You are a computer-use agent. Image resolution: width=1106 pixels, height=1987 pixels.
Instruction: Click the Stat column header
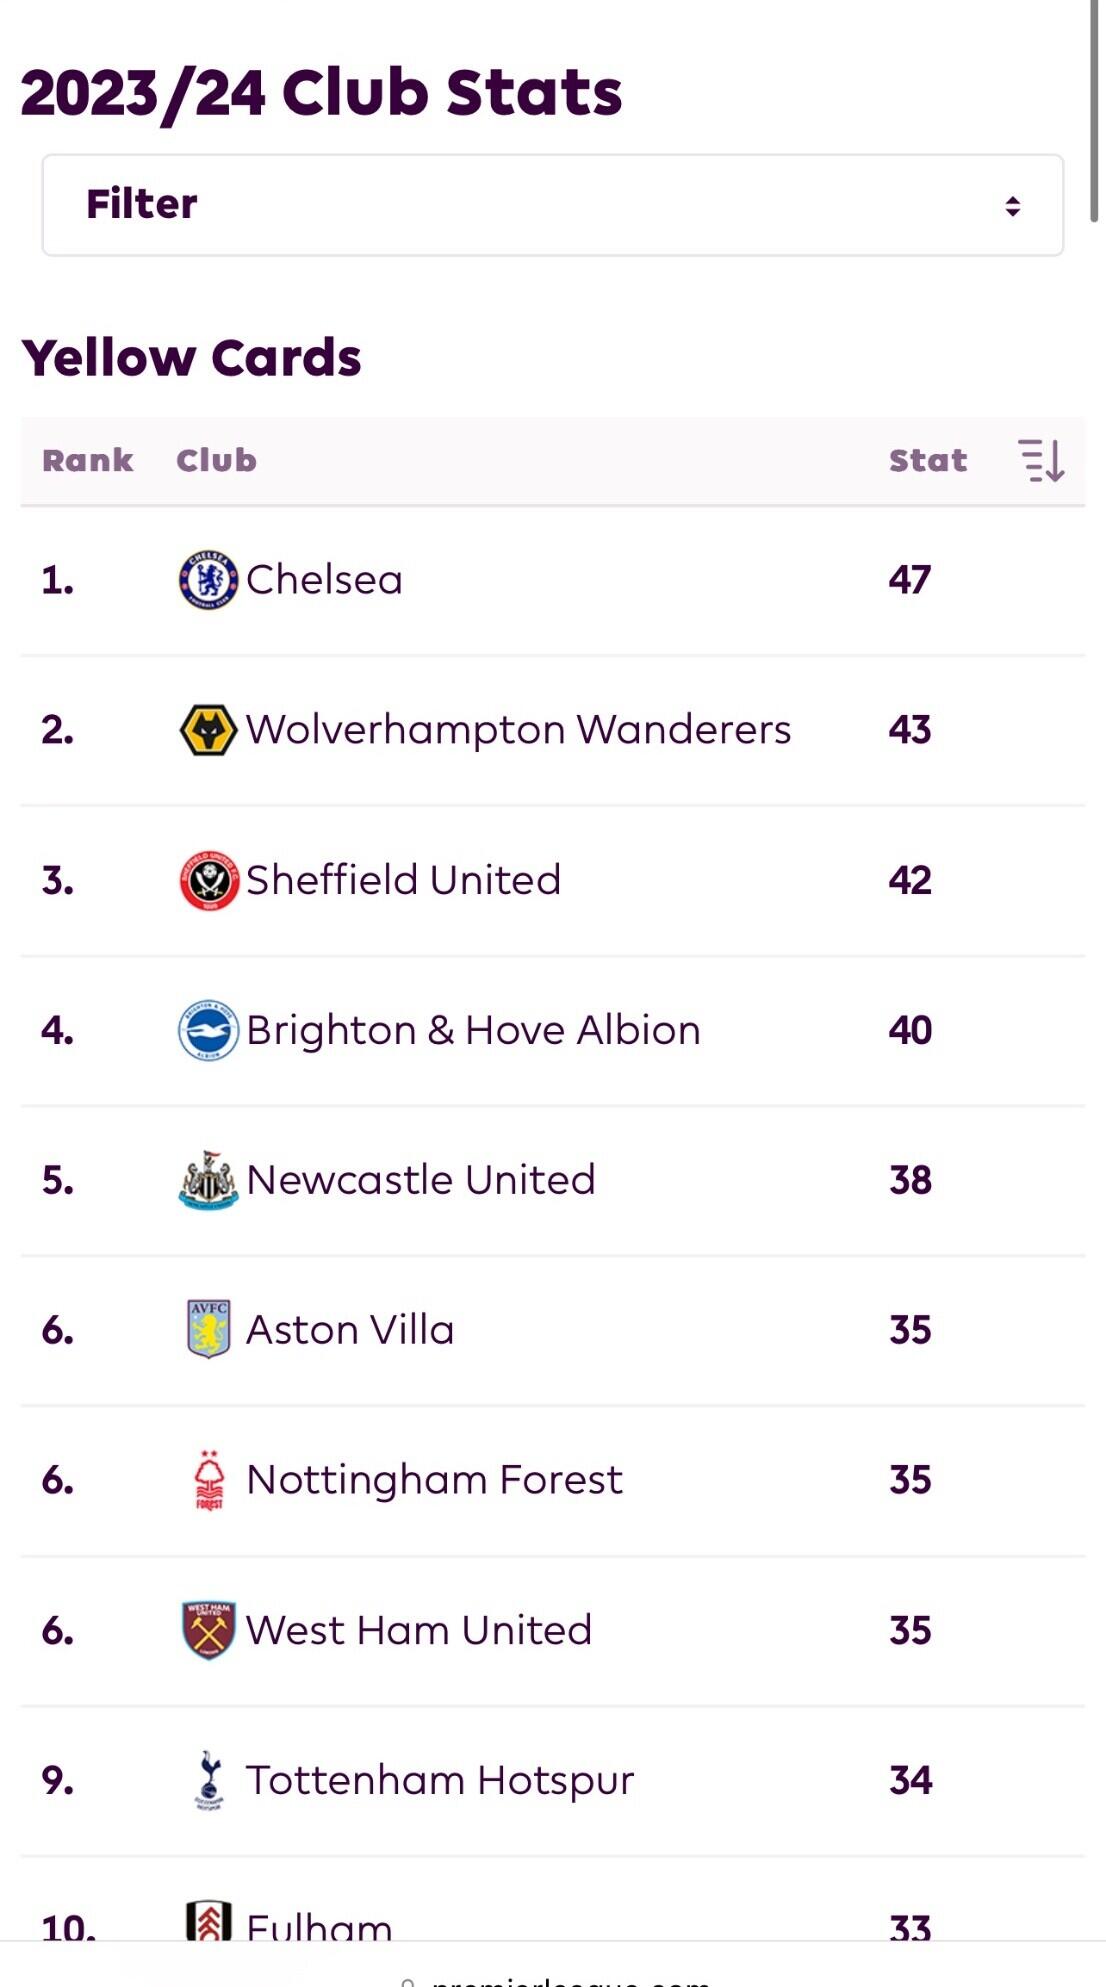coord(927,461)
